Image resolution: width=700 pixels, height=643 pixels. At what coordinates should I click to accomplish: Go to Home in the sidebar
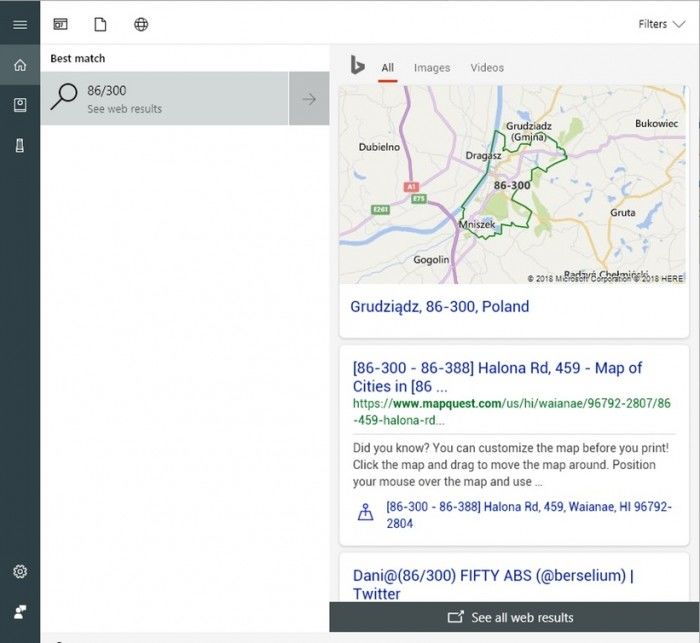[x=20, y=66]
